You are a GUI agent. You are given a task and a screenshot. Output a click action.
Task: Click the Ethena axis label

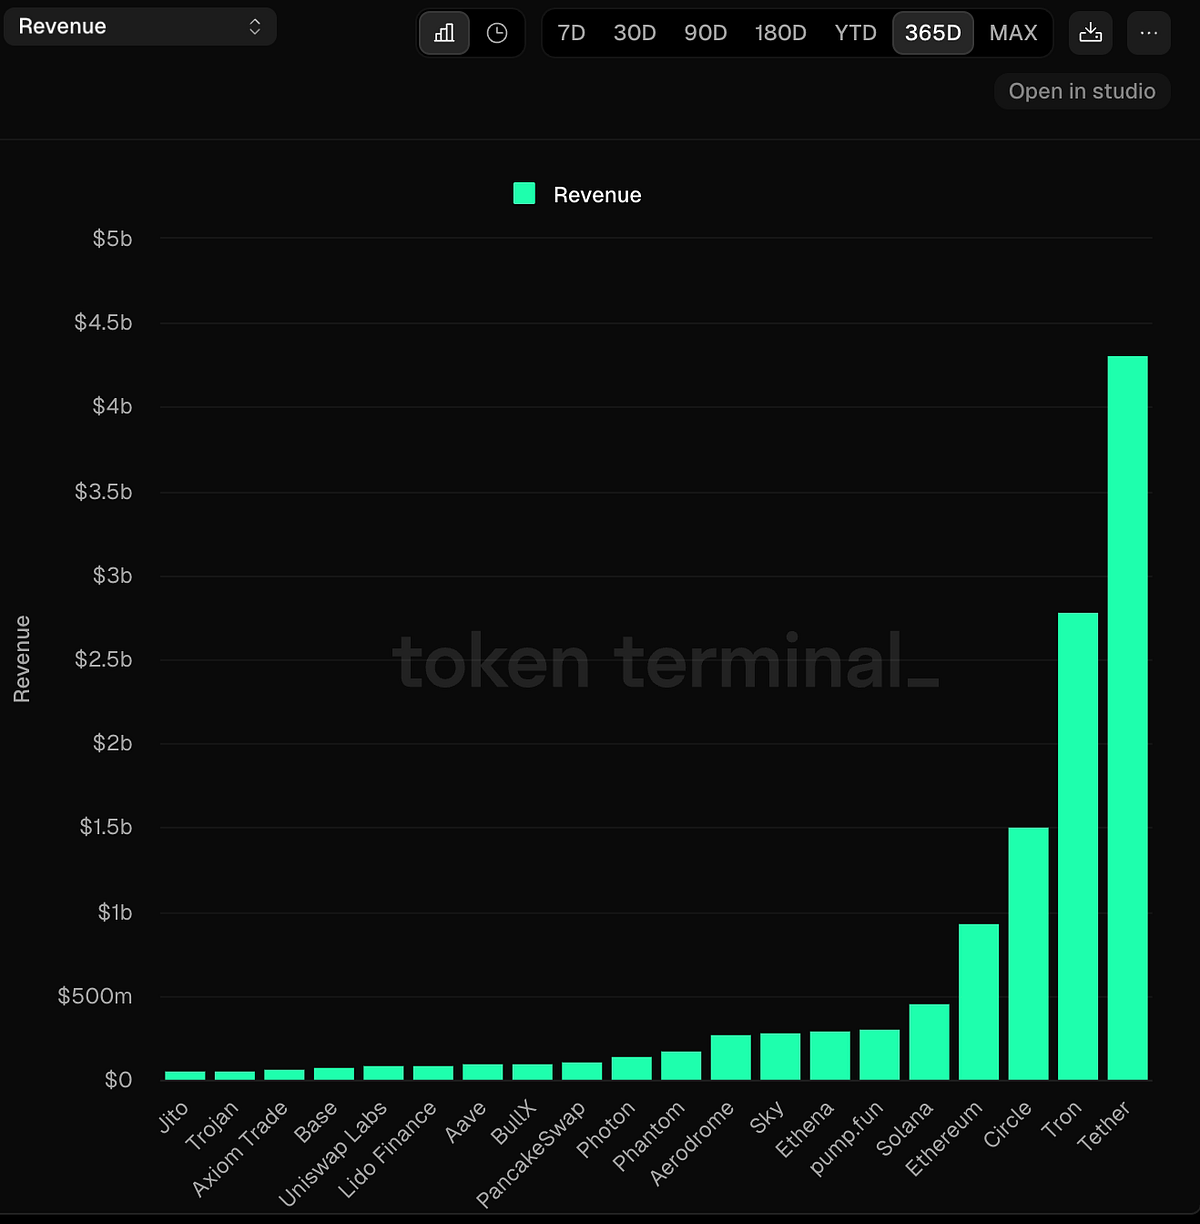pyautogui.click(x=805, y=1129)
